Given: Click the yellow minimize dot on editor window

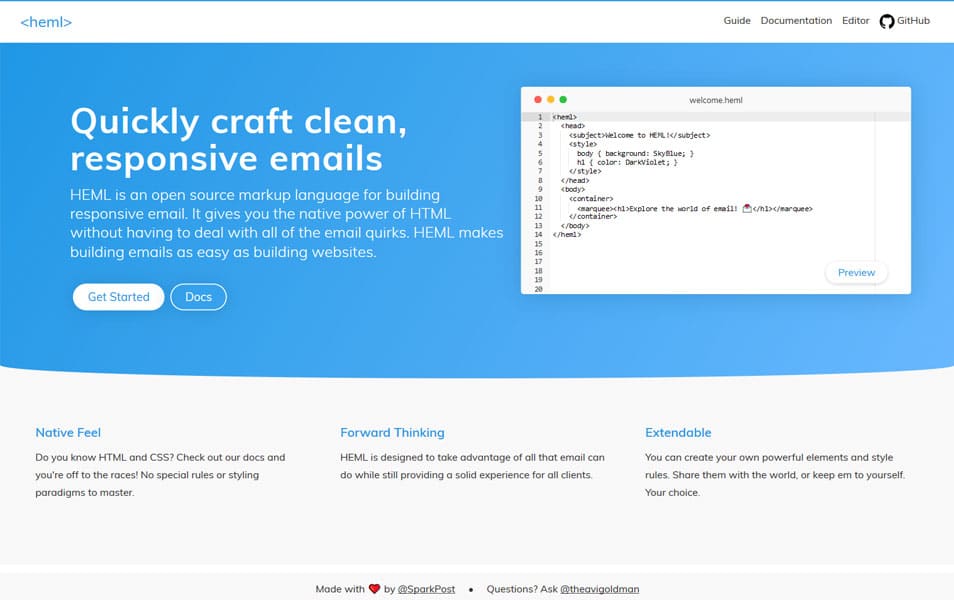Looking at the screenshot, I should pyautogui.click(x=551, y=99).
